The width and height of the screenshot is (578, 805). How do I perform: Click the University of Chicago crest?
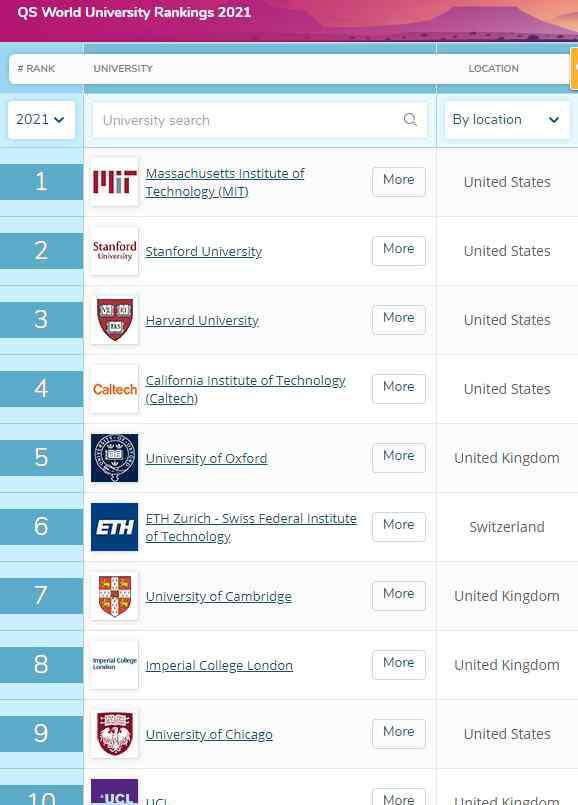pos(114,734)
